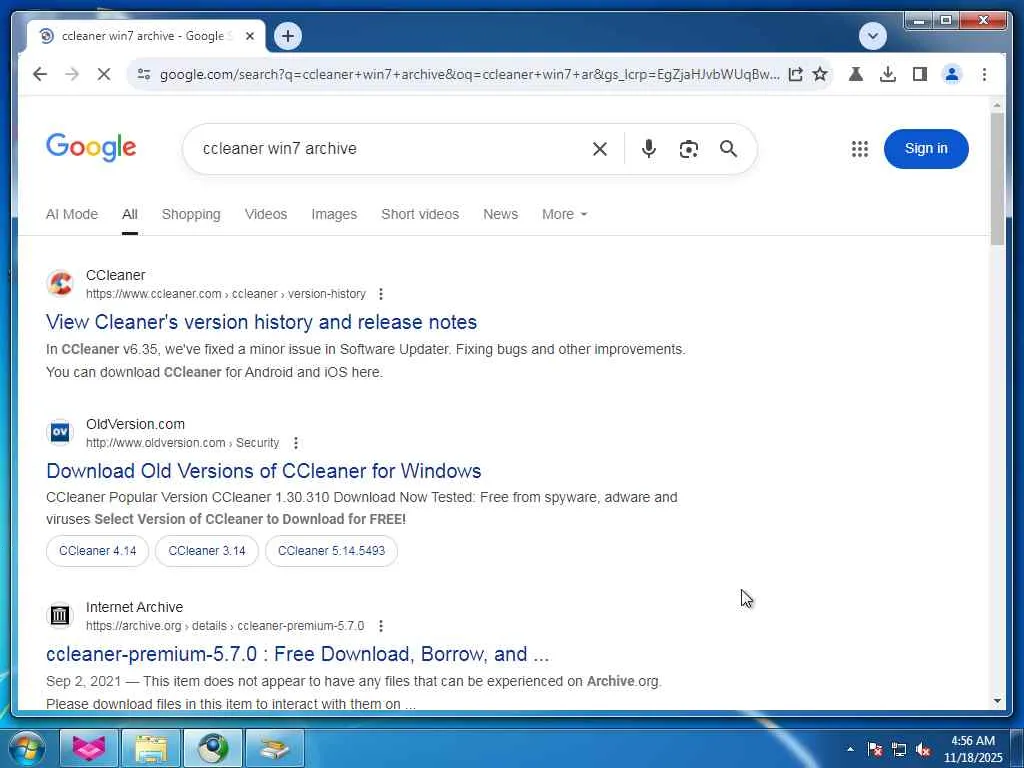Switch to AI Mode tab
1024x768 pixels.
[x=72, y=214]
